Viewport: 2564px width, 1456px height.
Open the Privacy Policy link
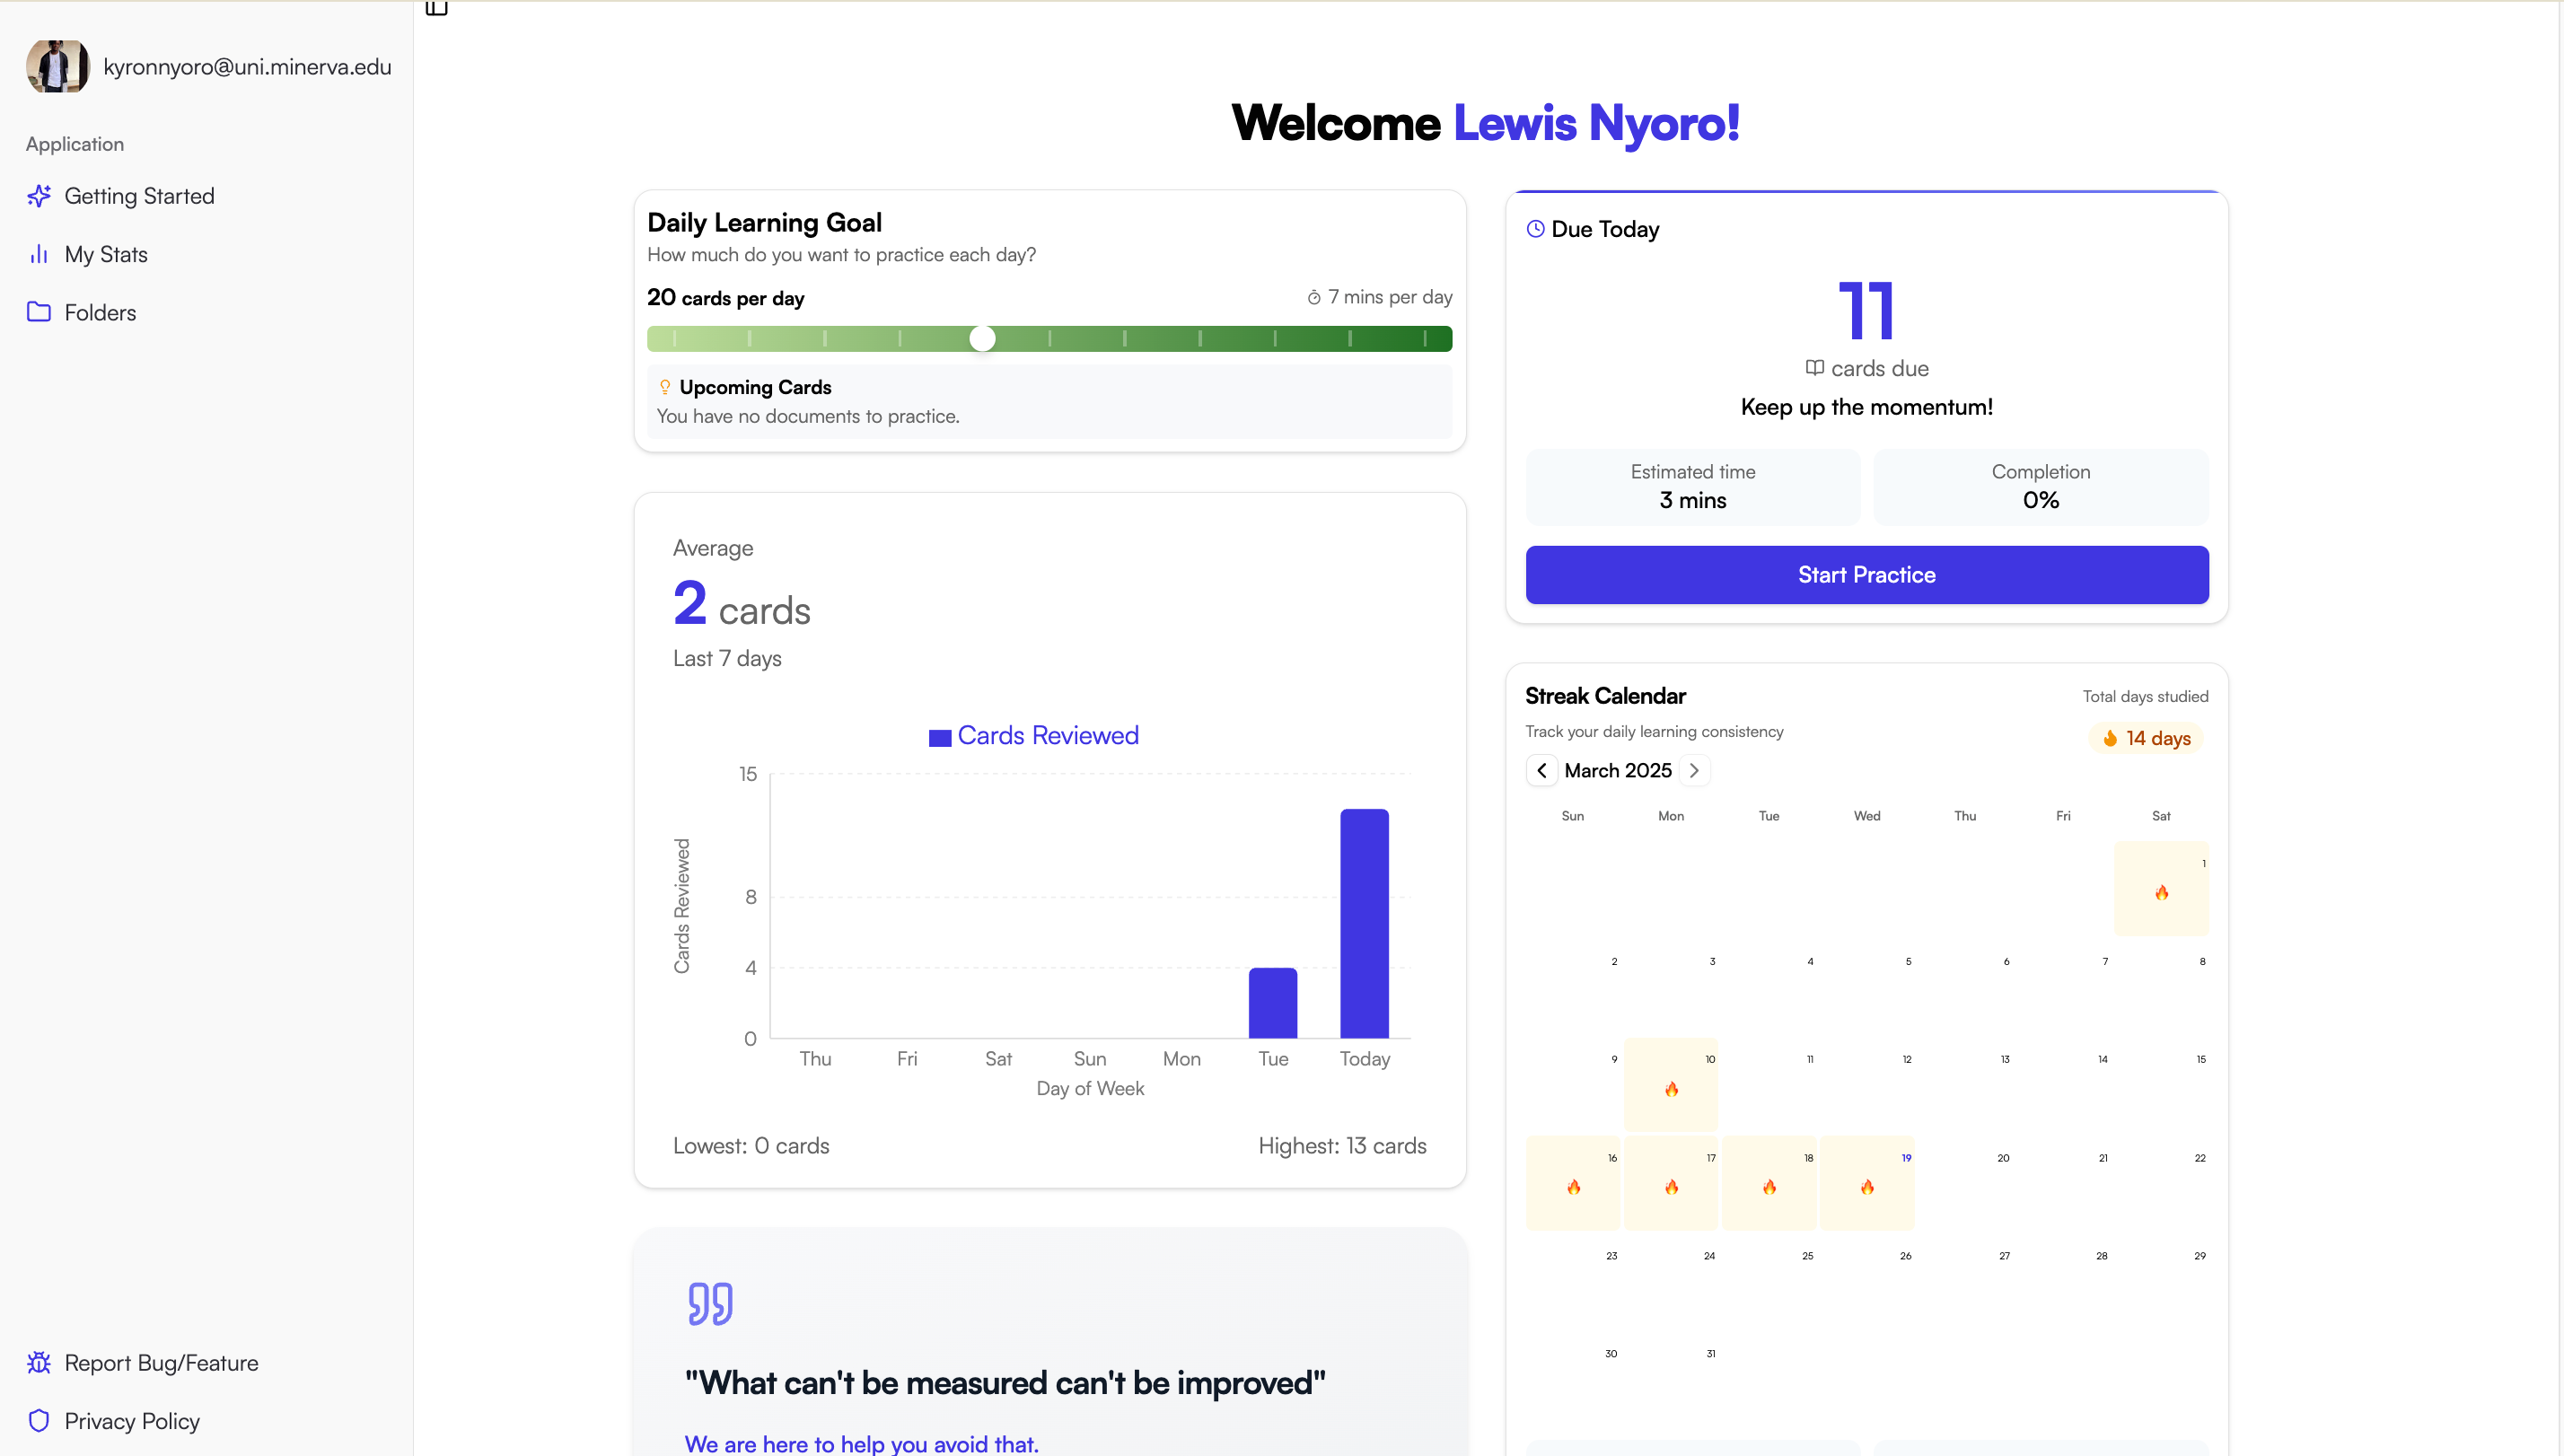(x=132, y=1420)
